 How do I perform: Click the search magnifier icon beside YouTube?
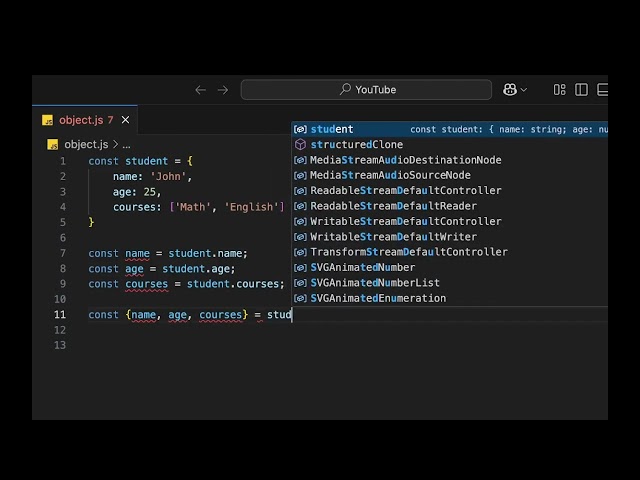pos(345,89)
